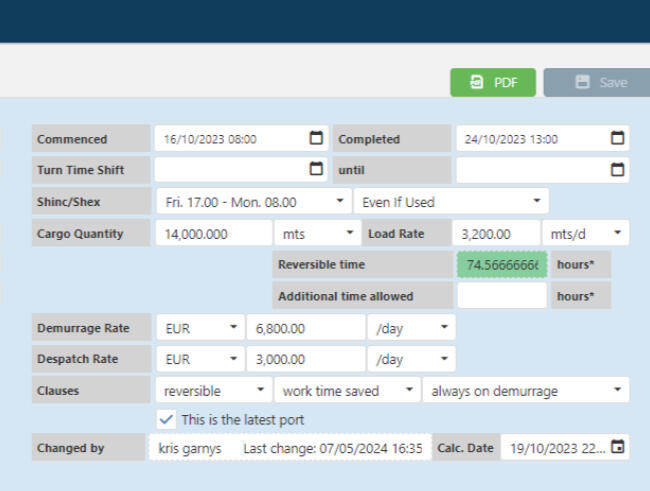
Task: Open the Turn Time Shift calendar picker
Action: coord(316,169)
